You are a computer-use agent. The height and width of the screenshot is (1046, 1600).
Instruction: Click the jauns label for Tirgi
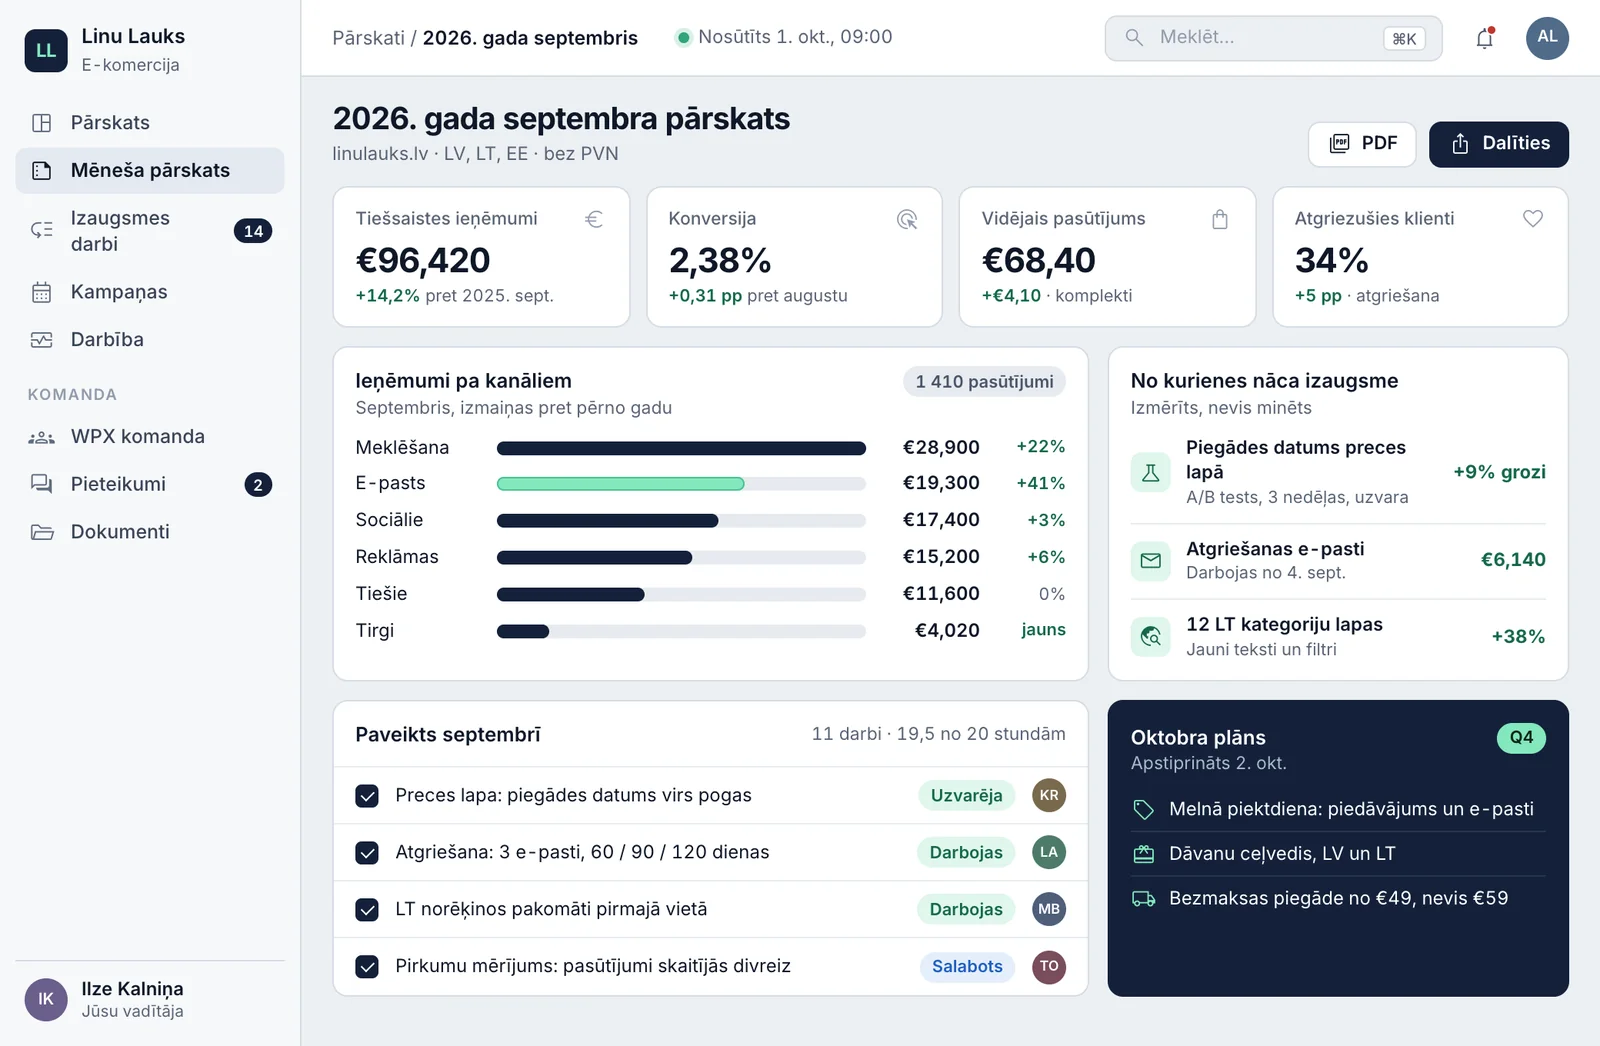(x=1043, y=630)
